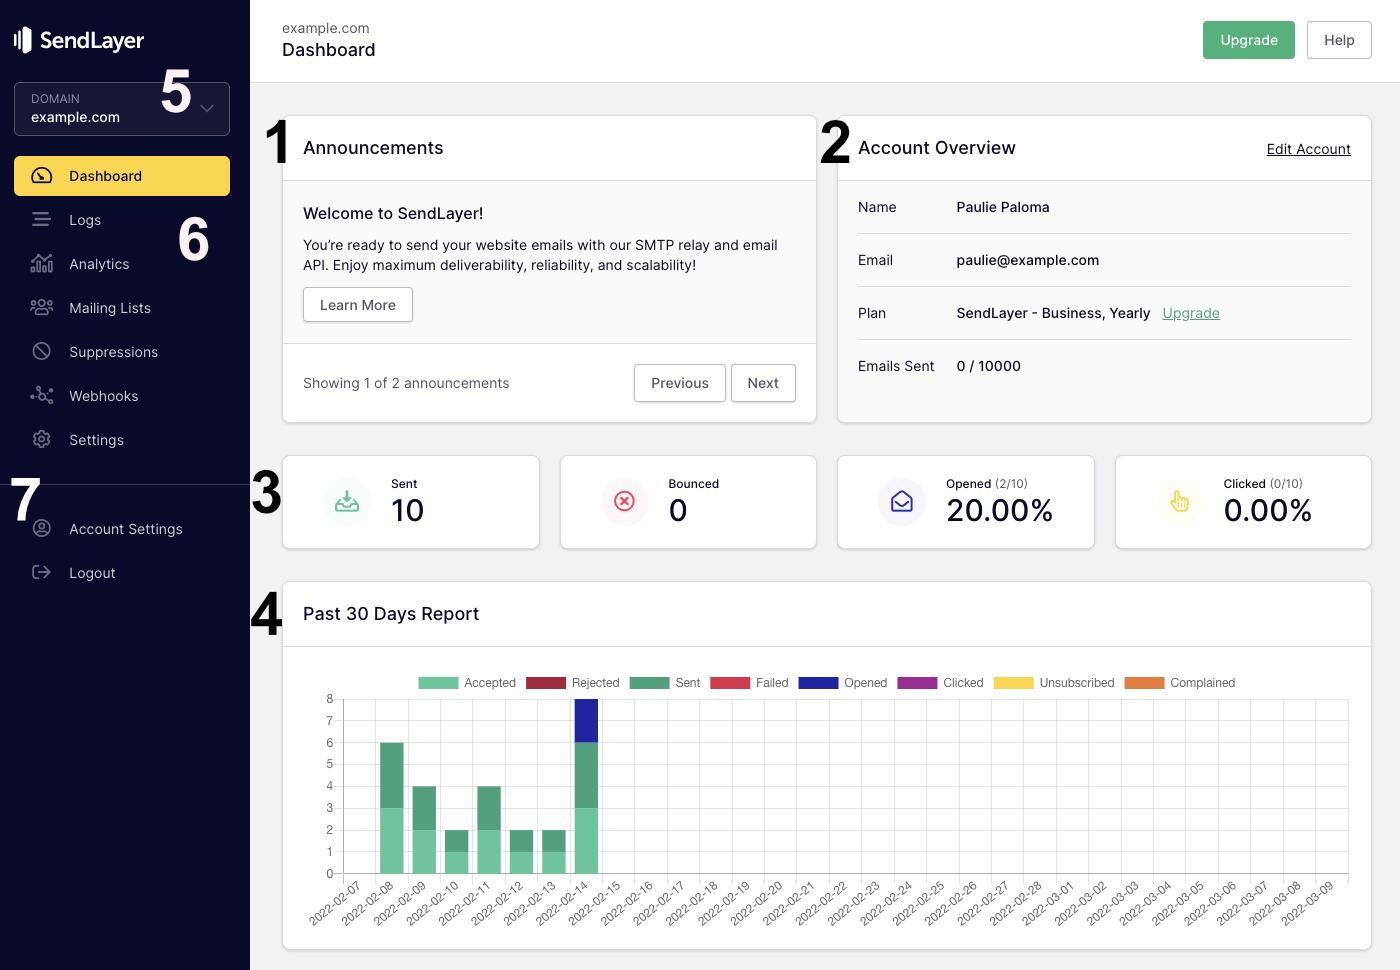Open the Logs section via its icon
This screenshot has width=1400, height=970.
[x=41, y=219]
